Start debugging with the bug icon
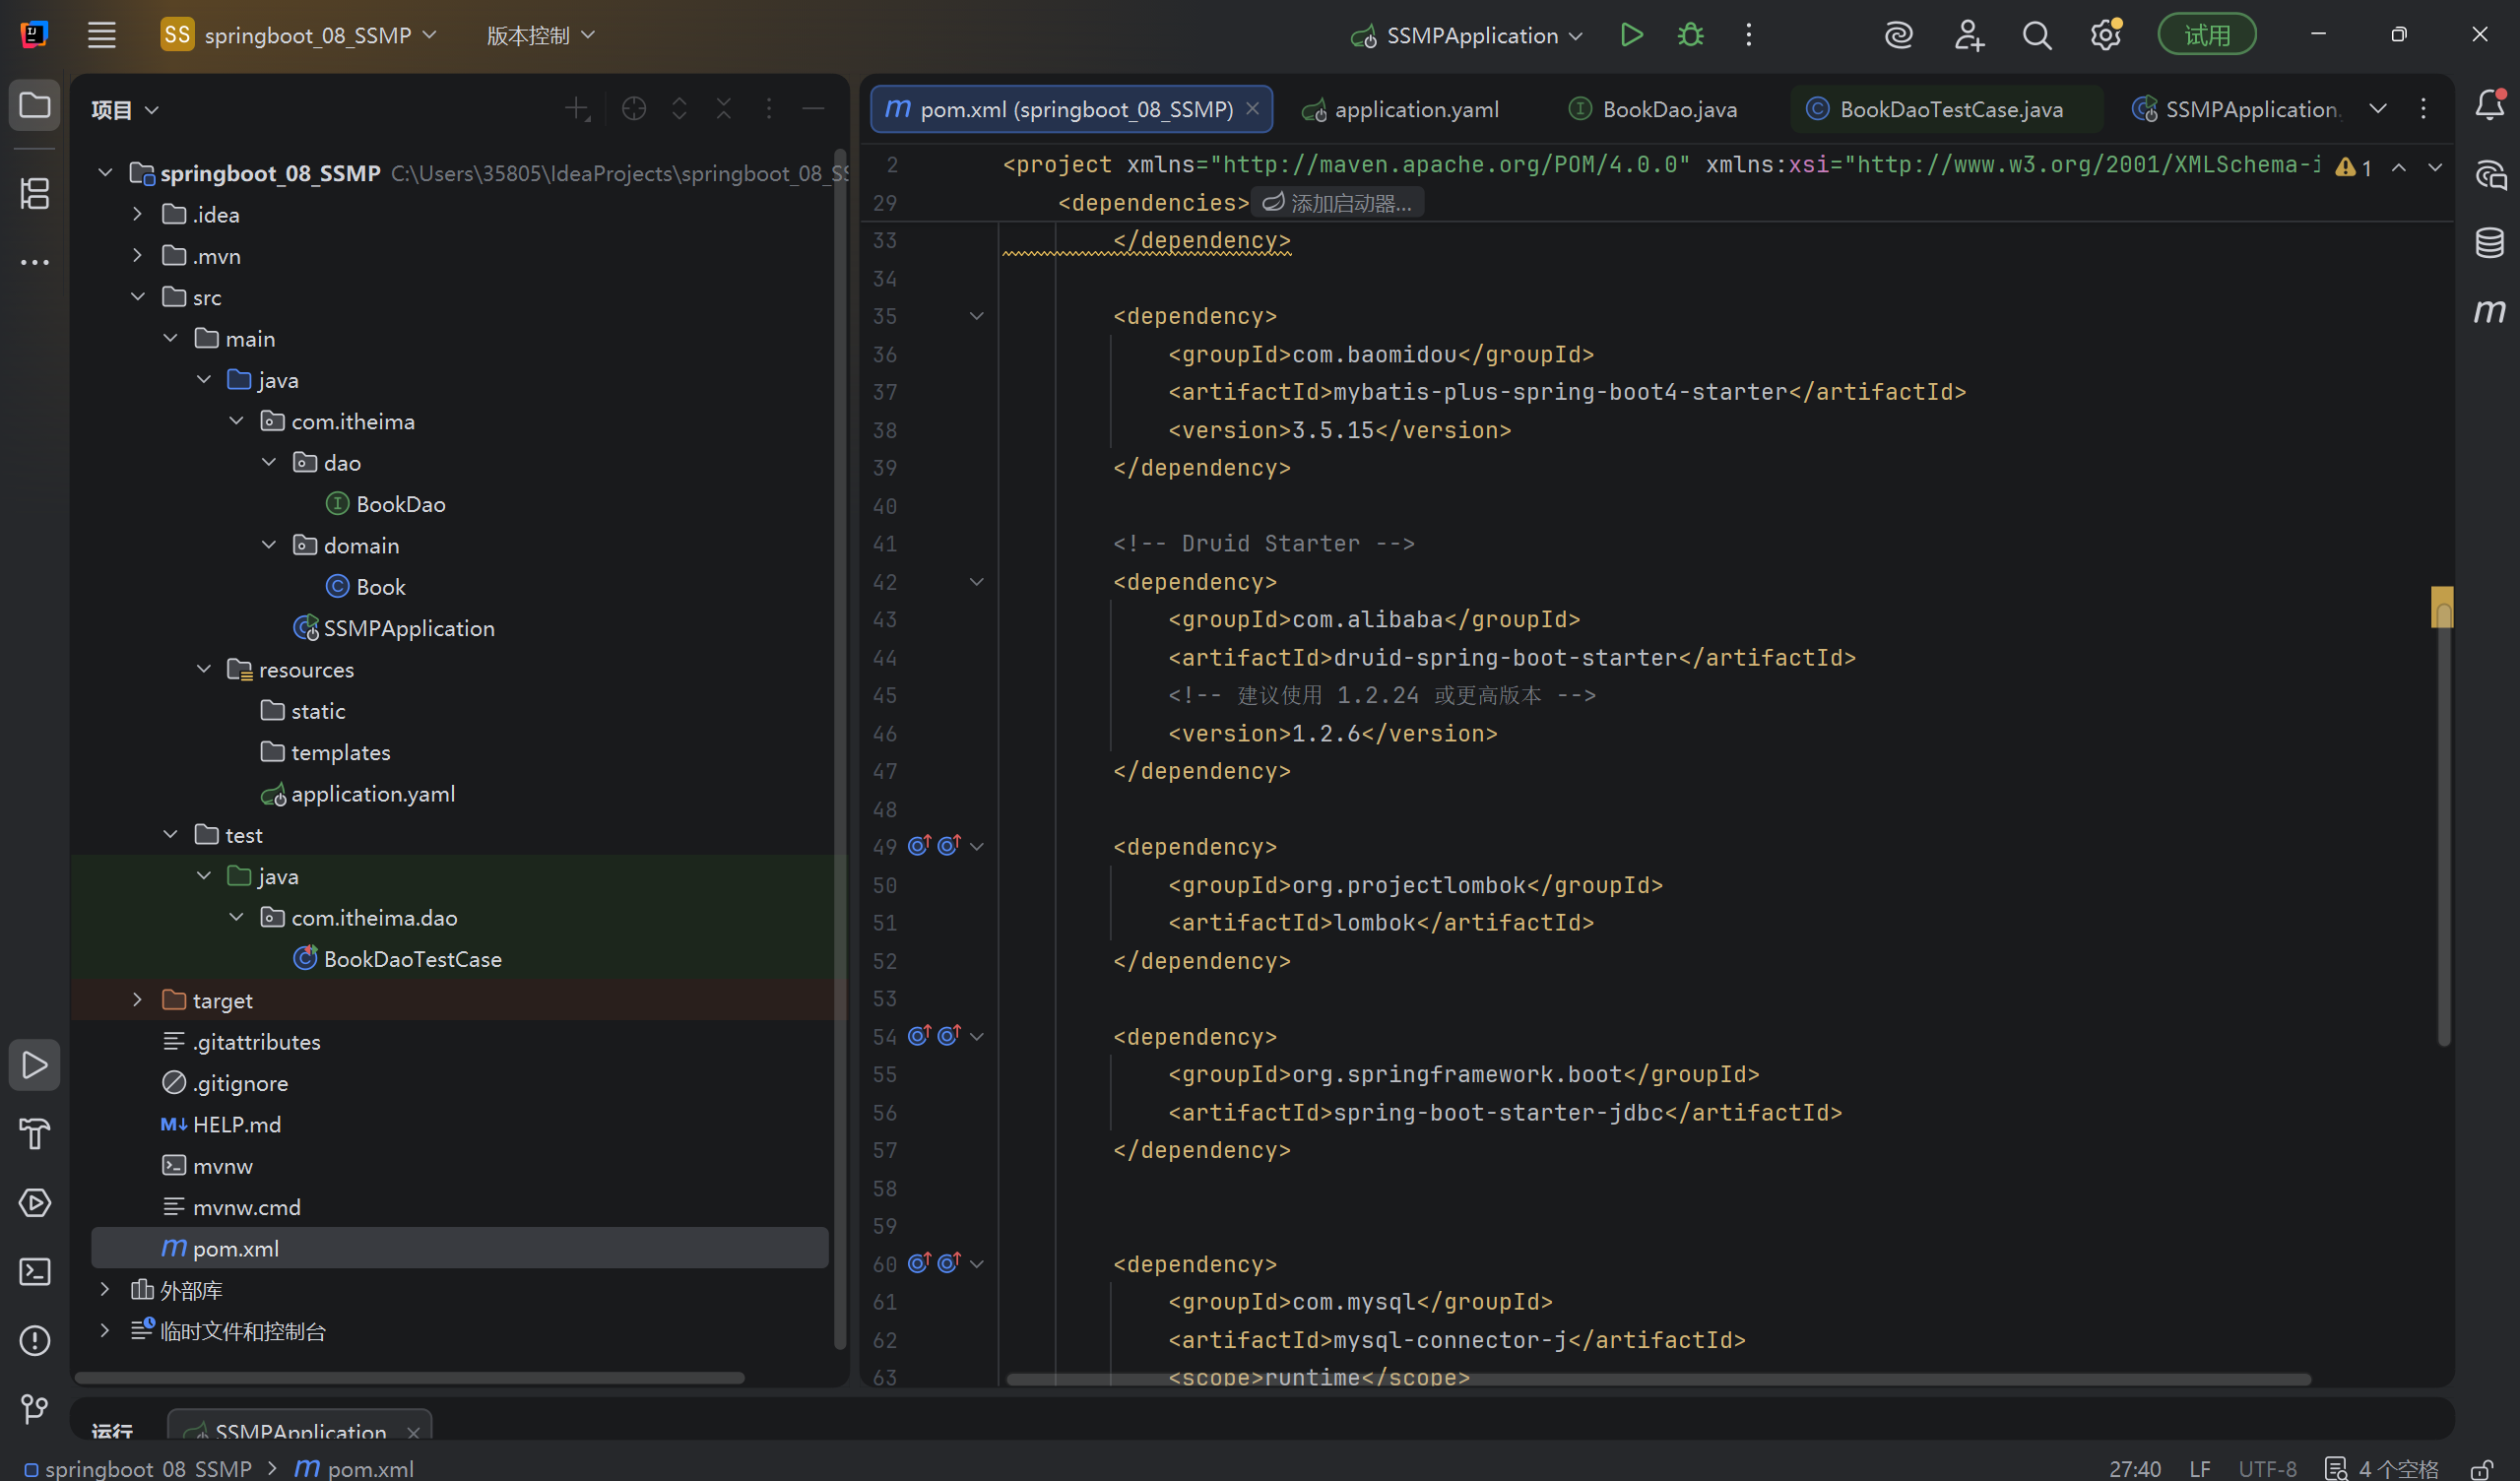Image resolution: width=2520 pixels, height=1481 pixels. [x=1690, y=35]
